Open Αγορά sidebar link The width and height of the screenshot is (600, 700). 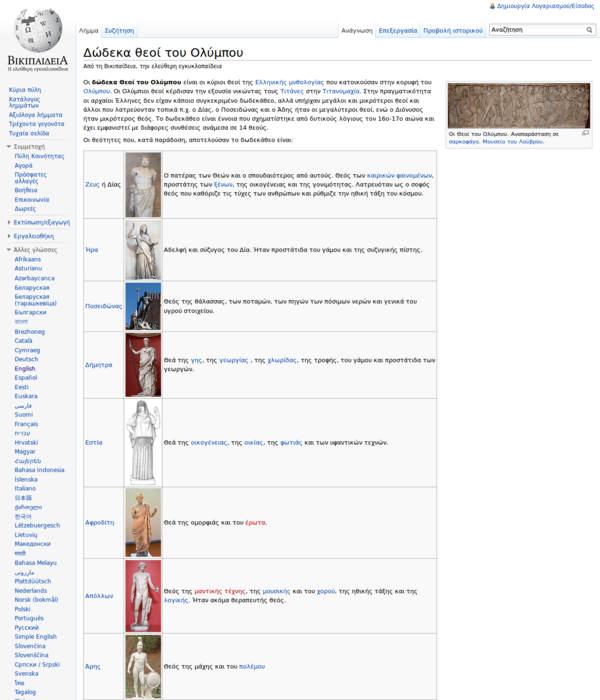(24, 166)
